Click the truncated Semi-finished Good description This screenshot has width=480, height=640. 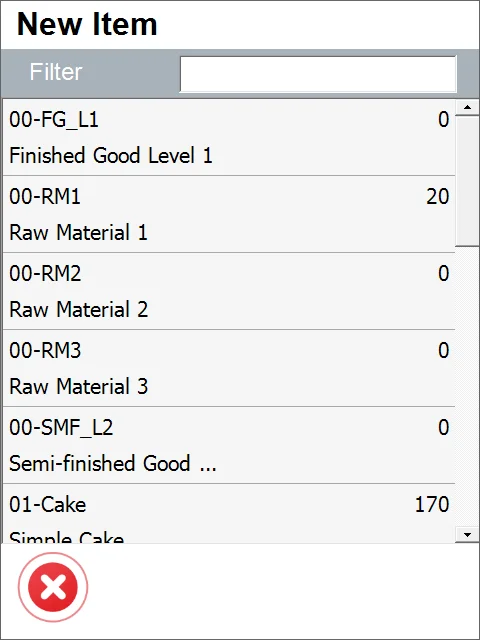[113, 464]
